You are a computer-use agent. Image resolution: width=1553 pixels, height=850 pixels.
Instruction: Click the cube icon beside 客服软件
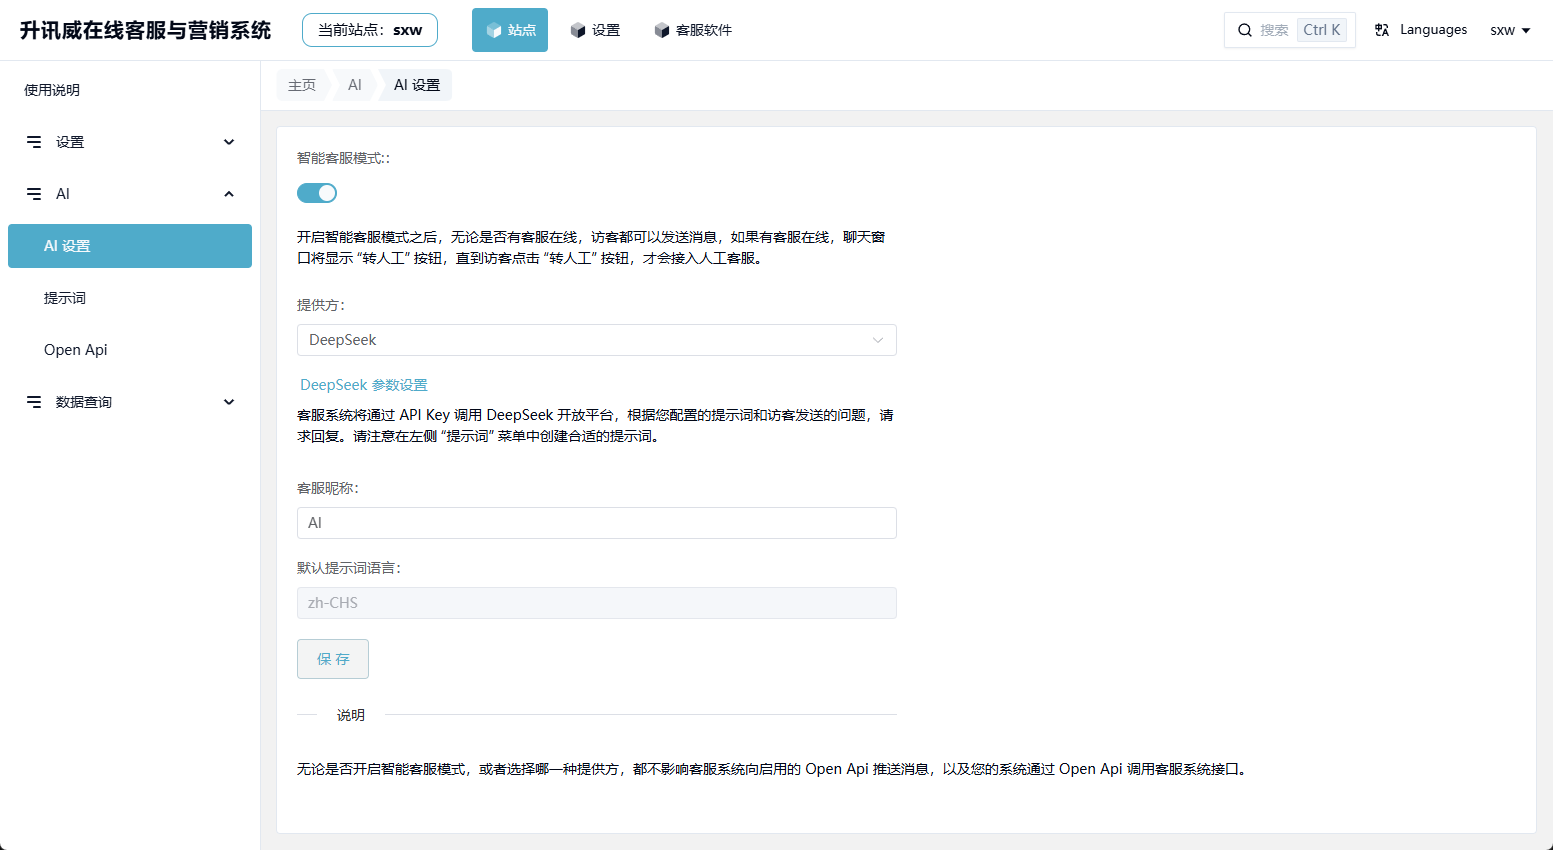[662, 31]
